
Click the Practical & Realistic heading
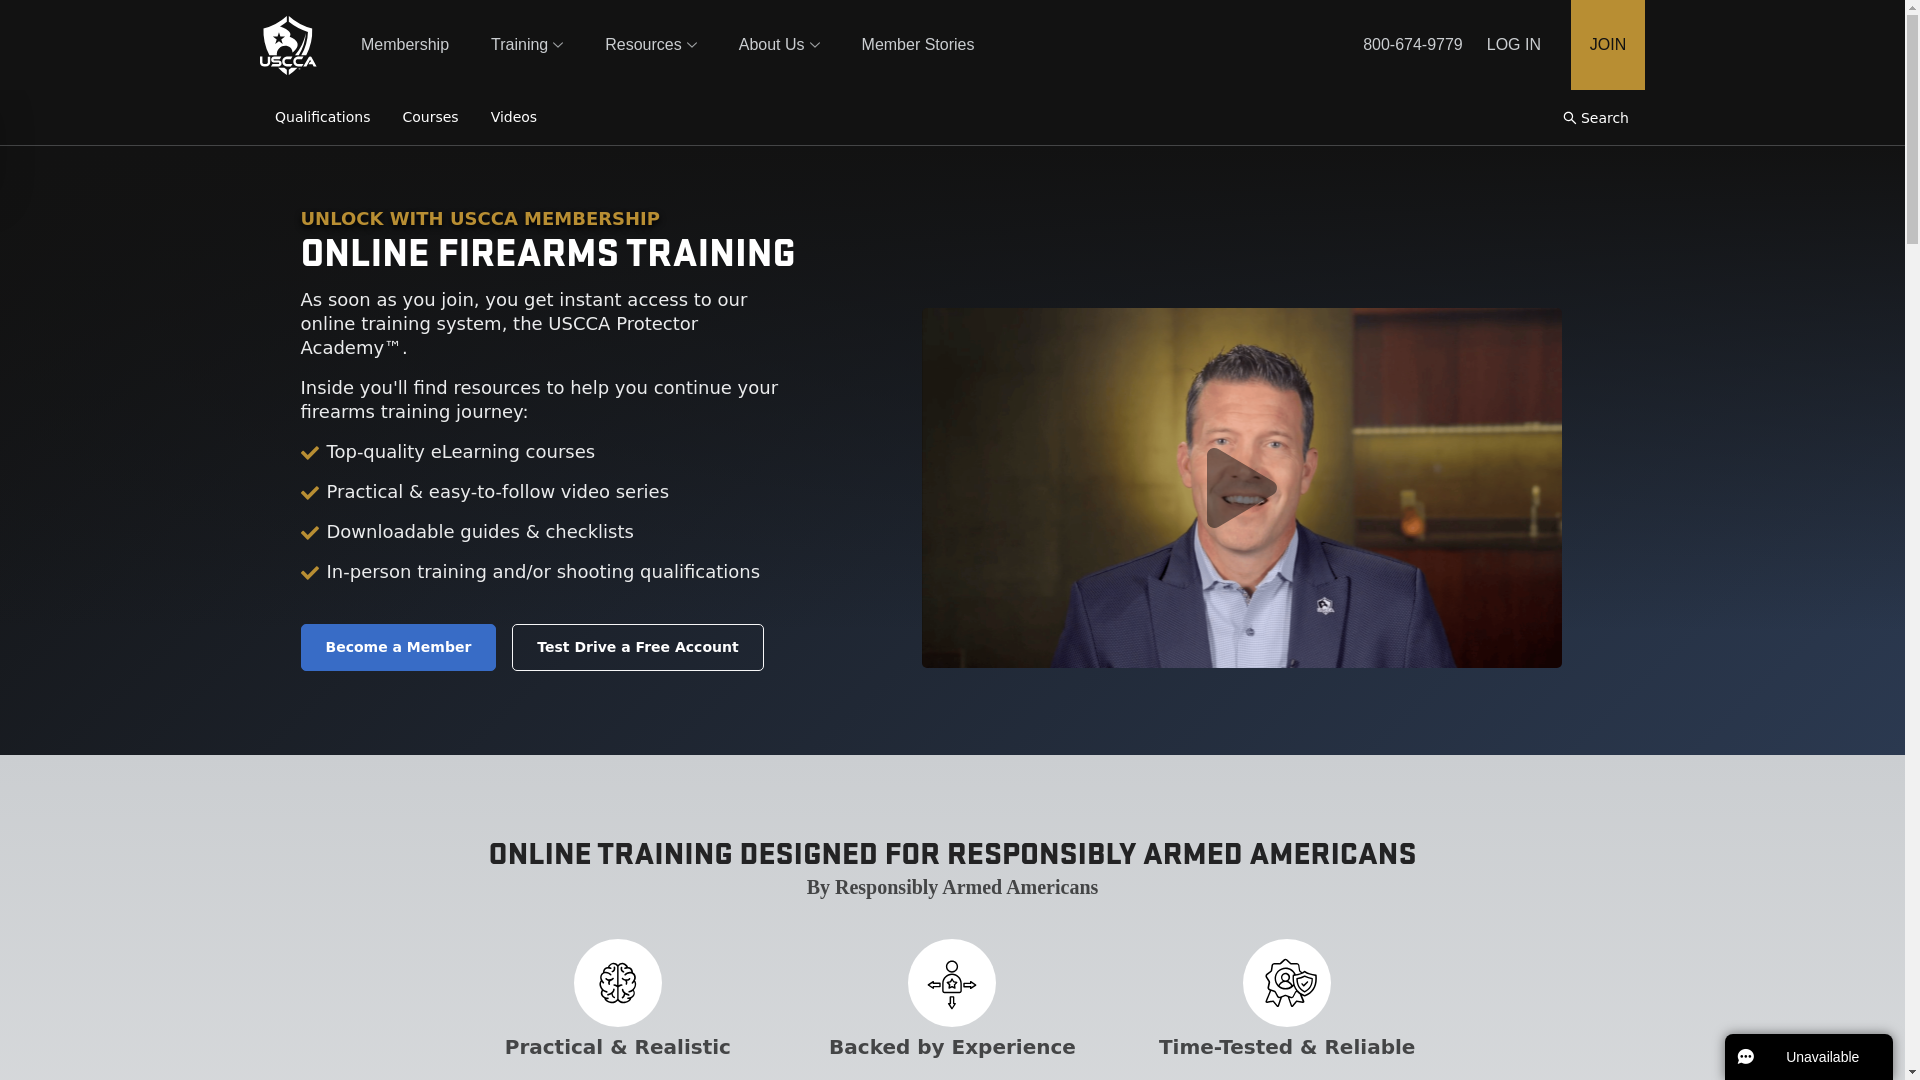[617, 1047]
